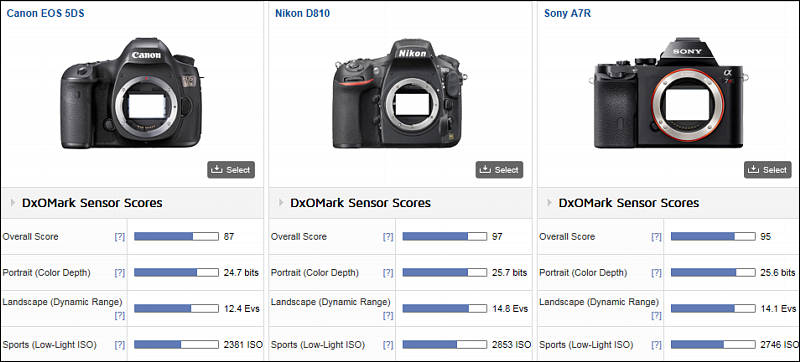
Task: Open the Nikon D810 link
Action: [x=302, y=13]
